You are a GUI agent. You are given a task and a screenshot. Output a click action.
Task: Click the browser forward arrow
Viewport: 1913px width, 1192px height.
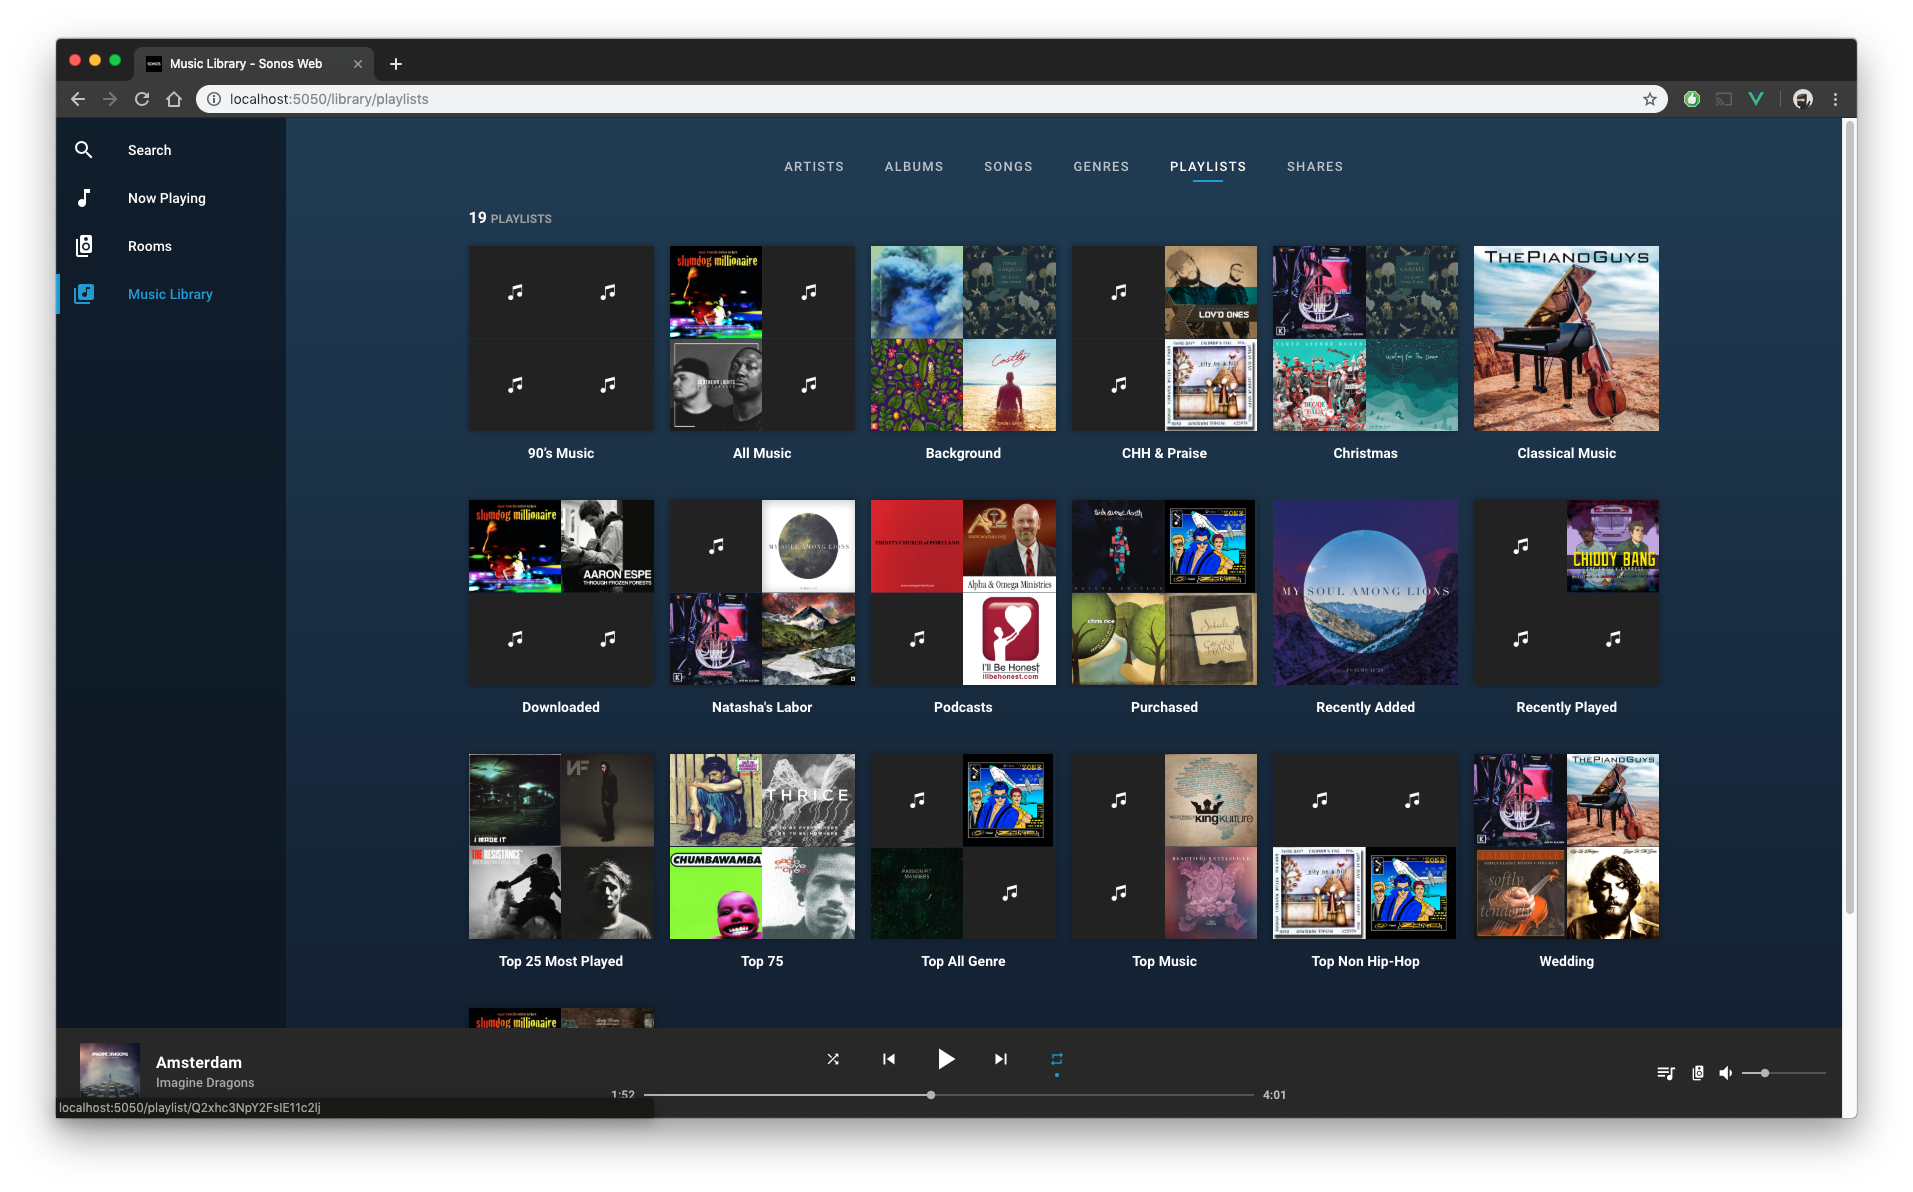110,99
